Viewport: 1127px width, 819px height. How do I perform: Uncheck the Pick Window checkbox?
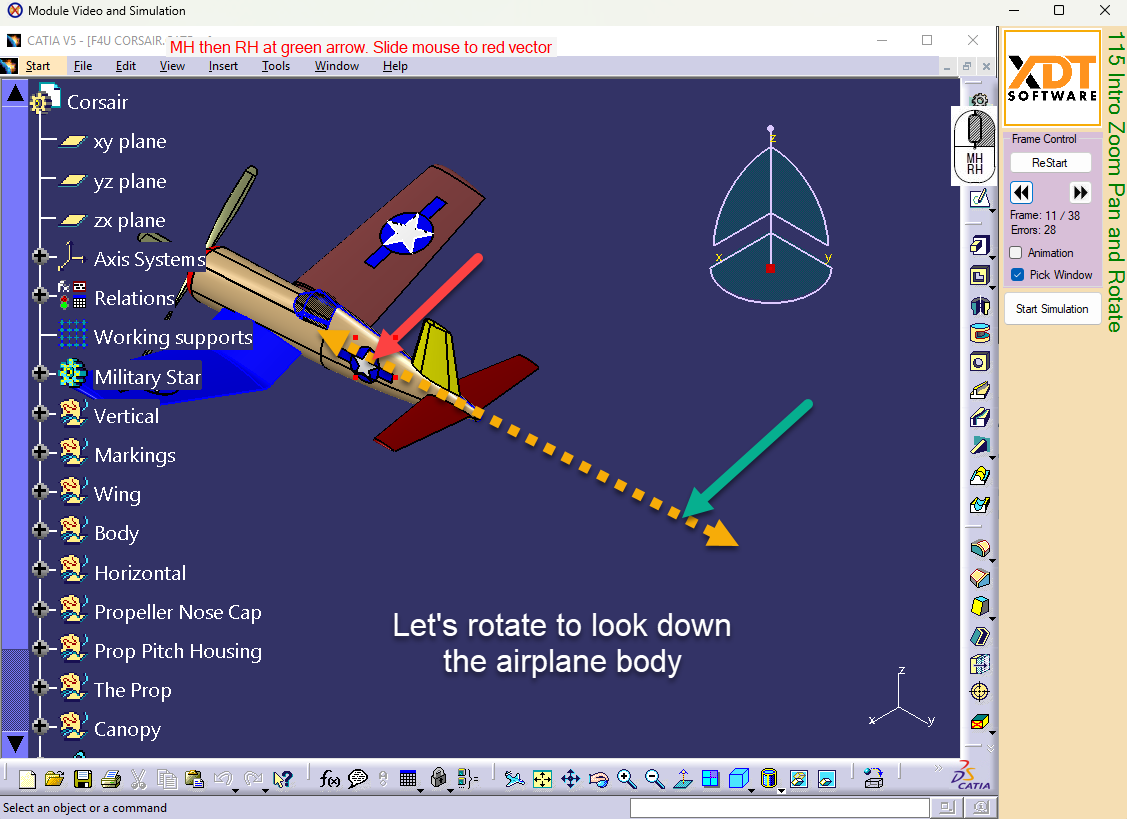tap(1018, 275)
